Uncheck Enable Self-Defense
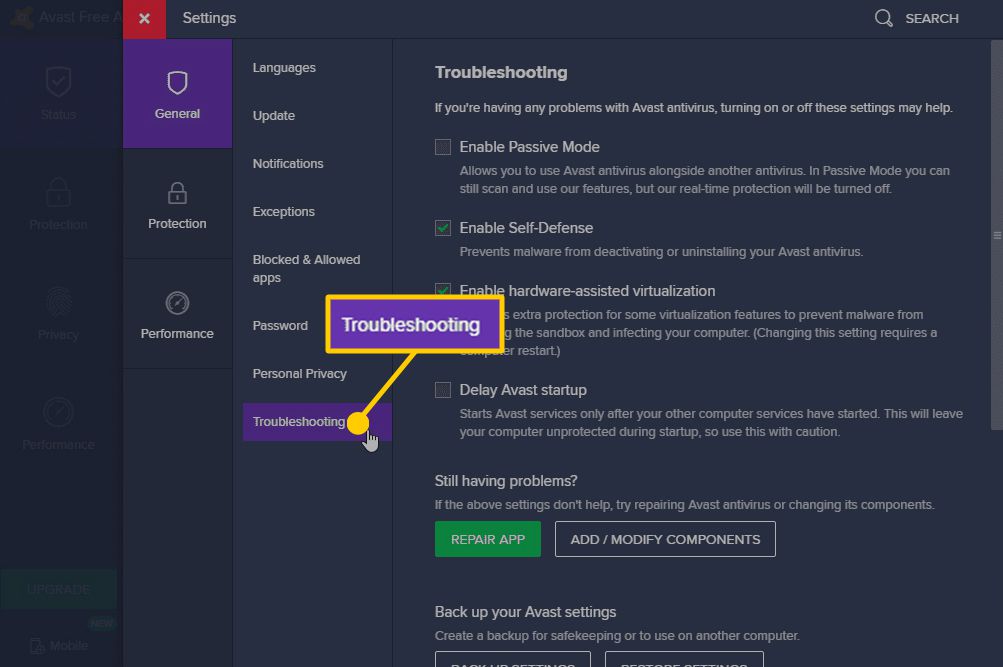1003x667 pixels. tap(443, 228)
